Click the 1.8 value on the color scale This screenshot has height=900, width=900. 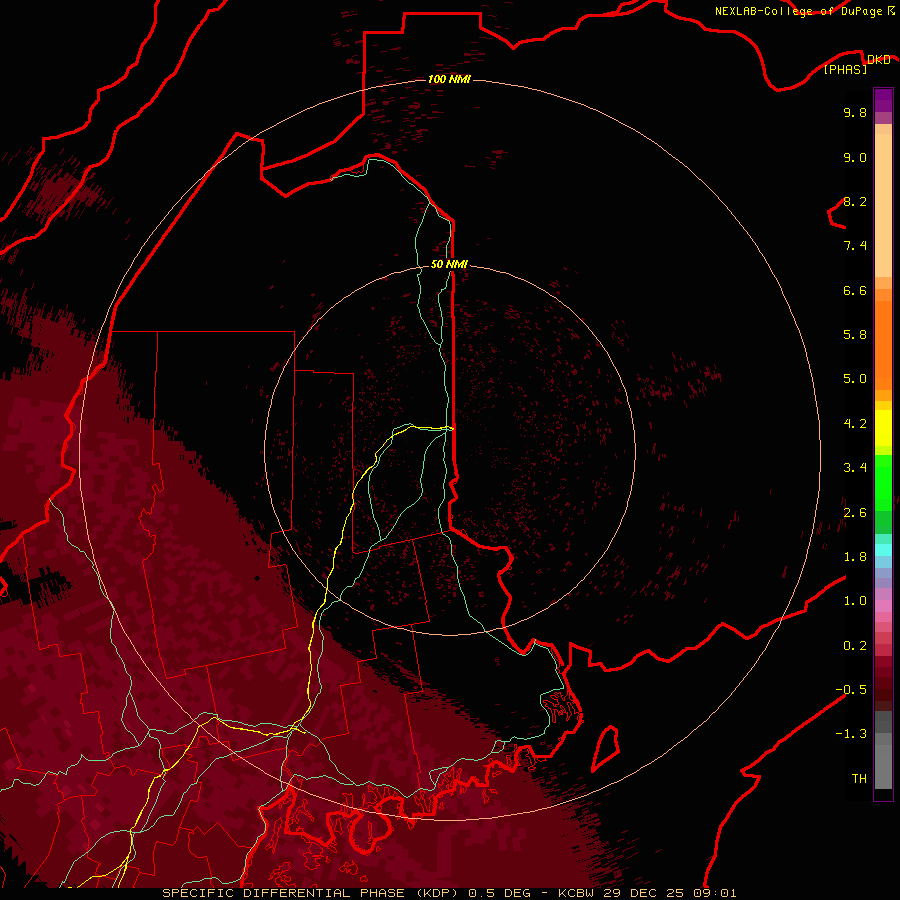[855, 557]
